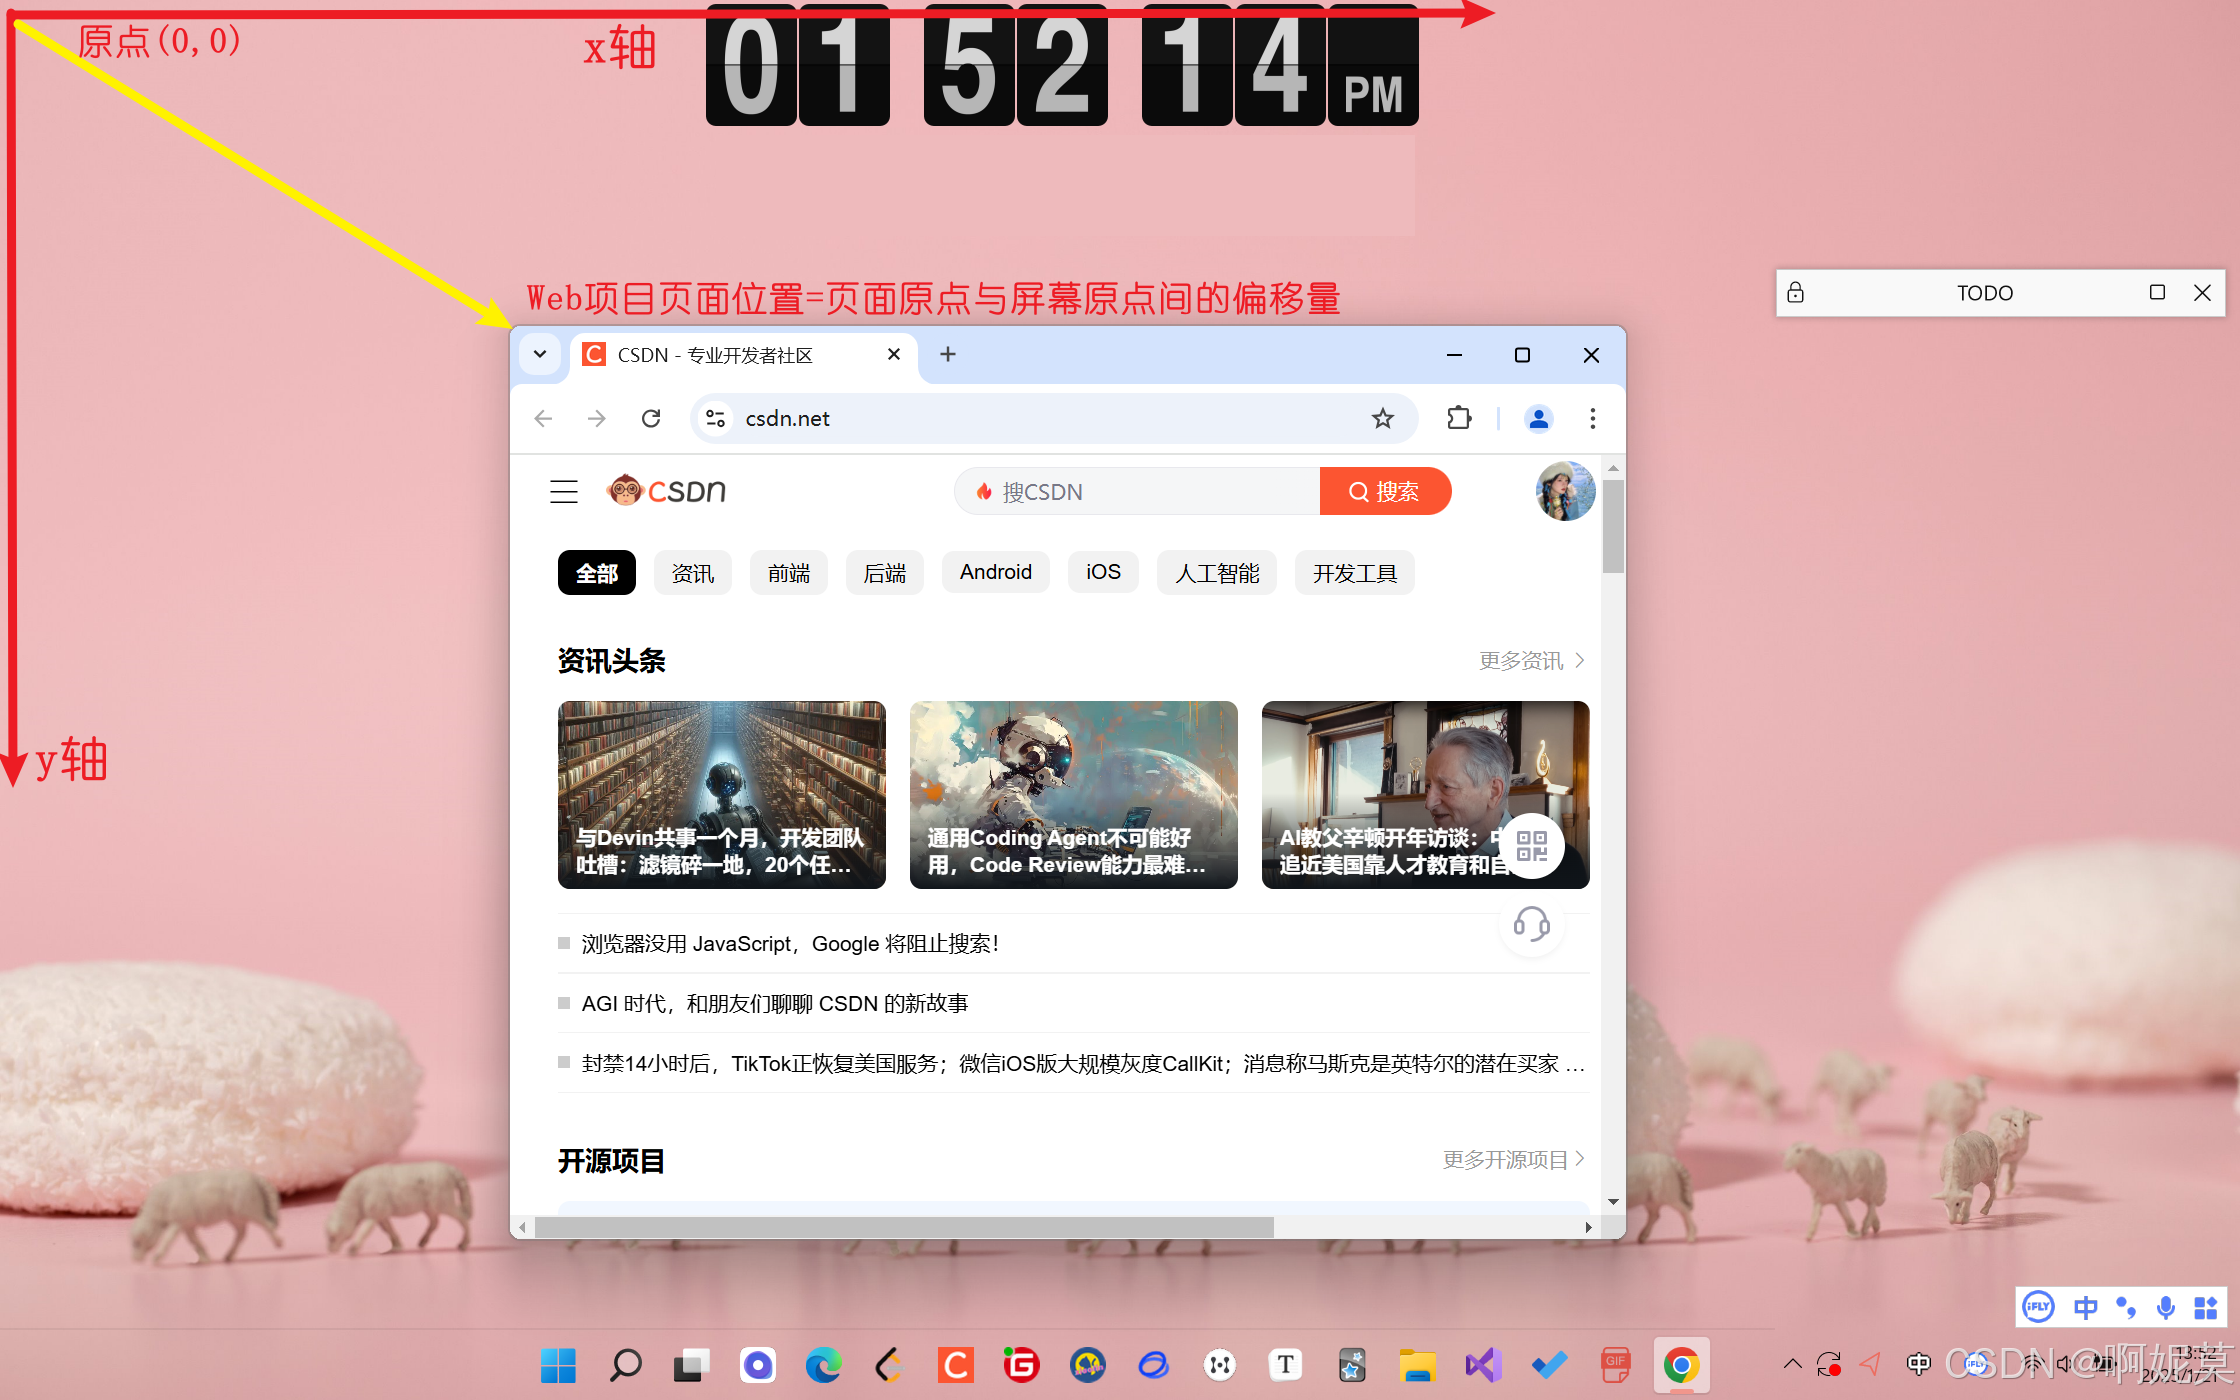Click the QR code floating button
The height and width of the screenshot is (1400, 2240).
tap(1531, 846)
